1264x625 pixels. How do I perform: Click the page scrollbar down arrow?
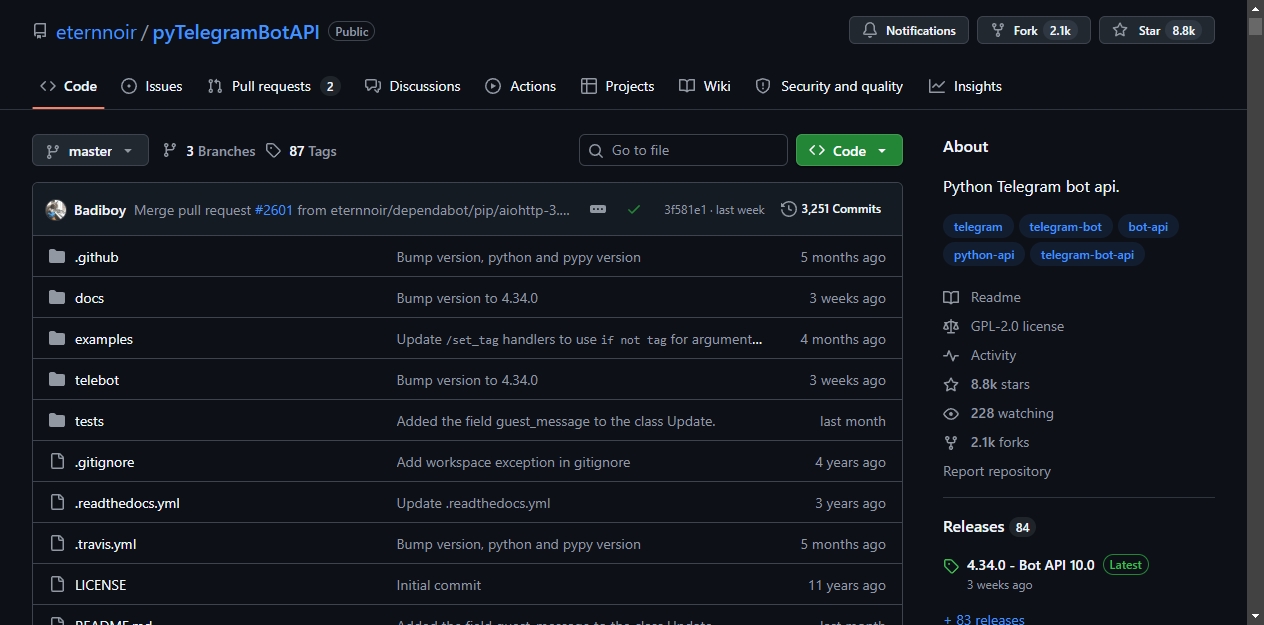click(1255, 615)
